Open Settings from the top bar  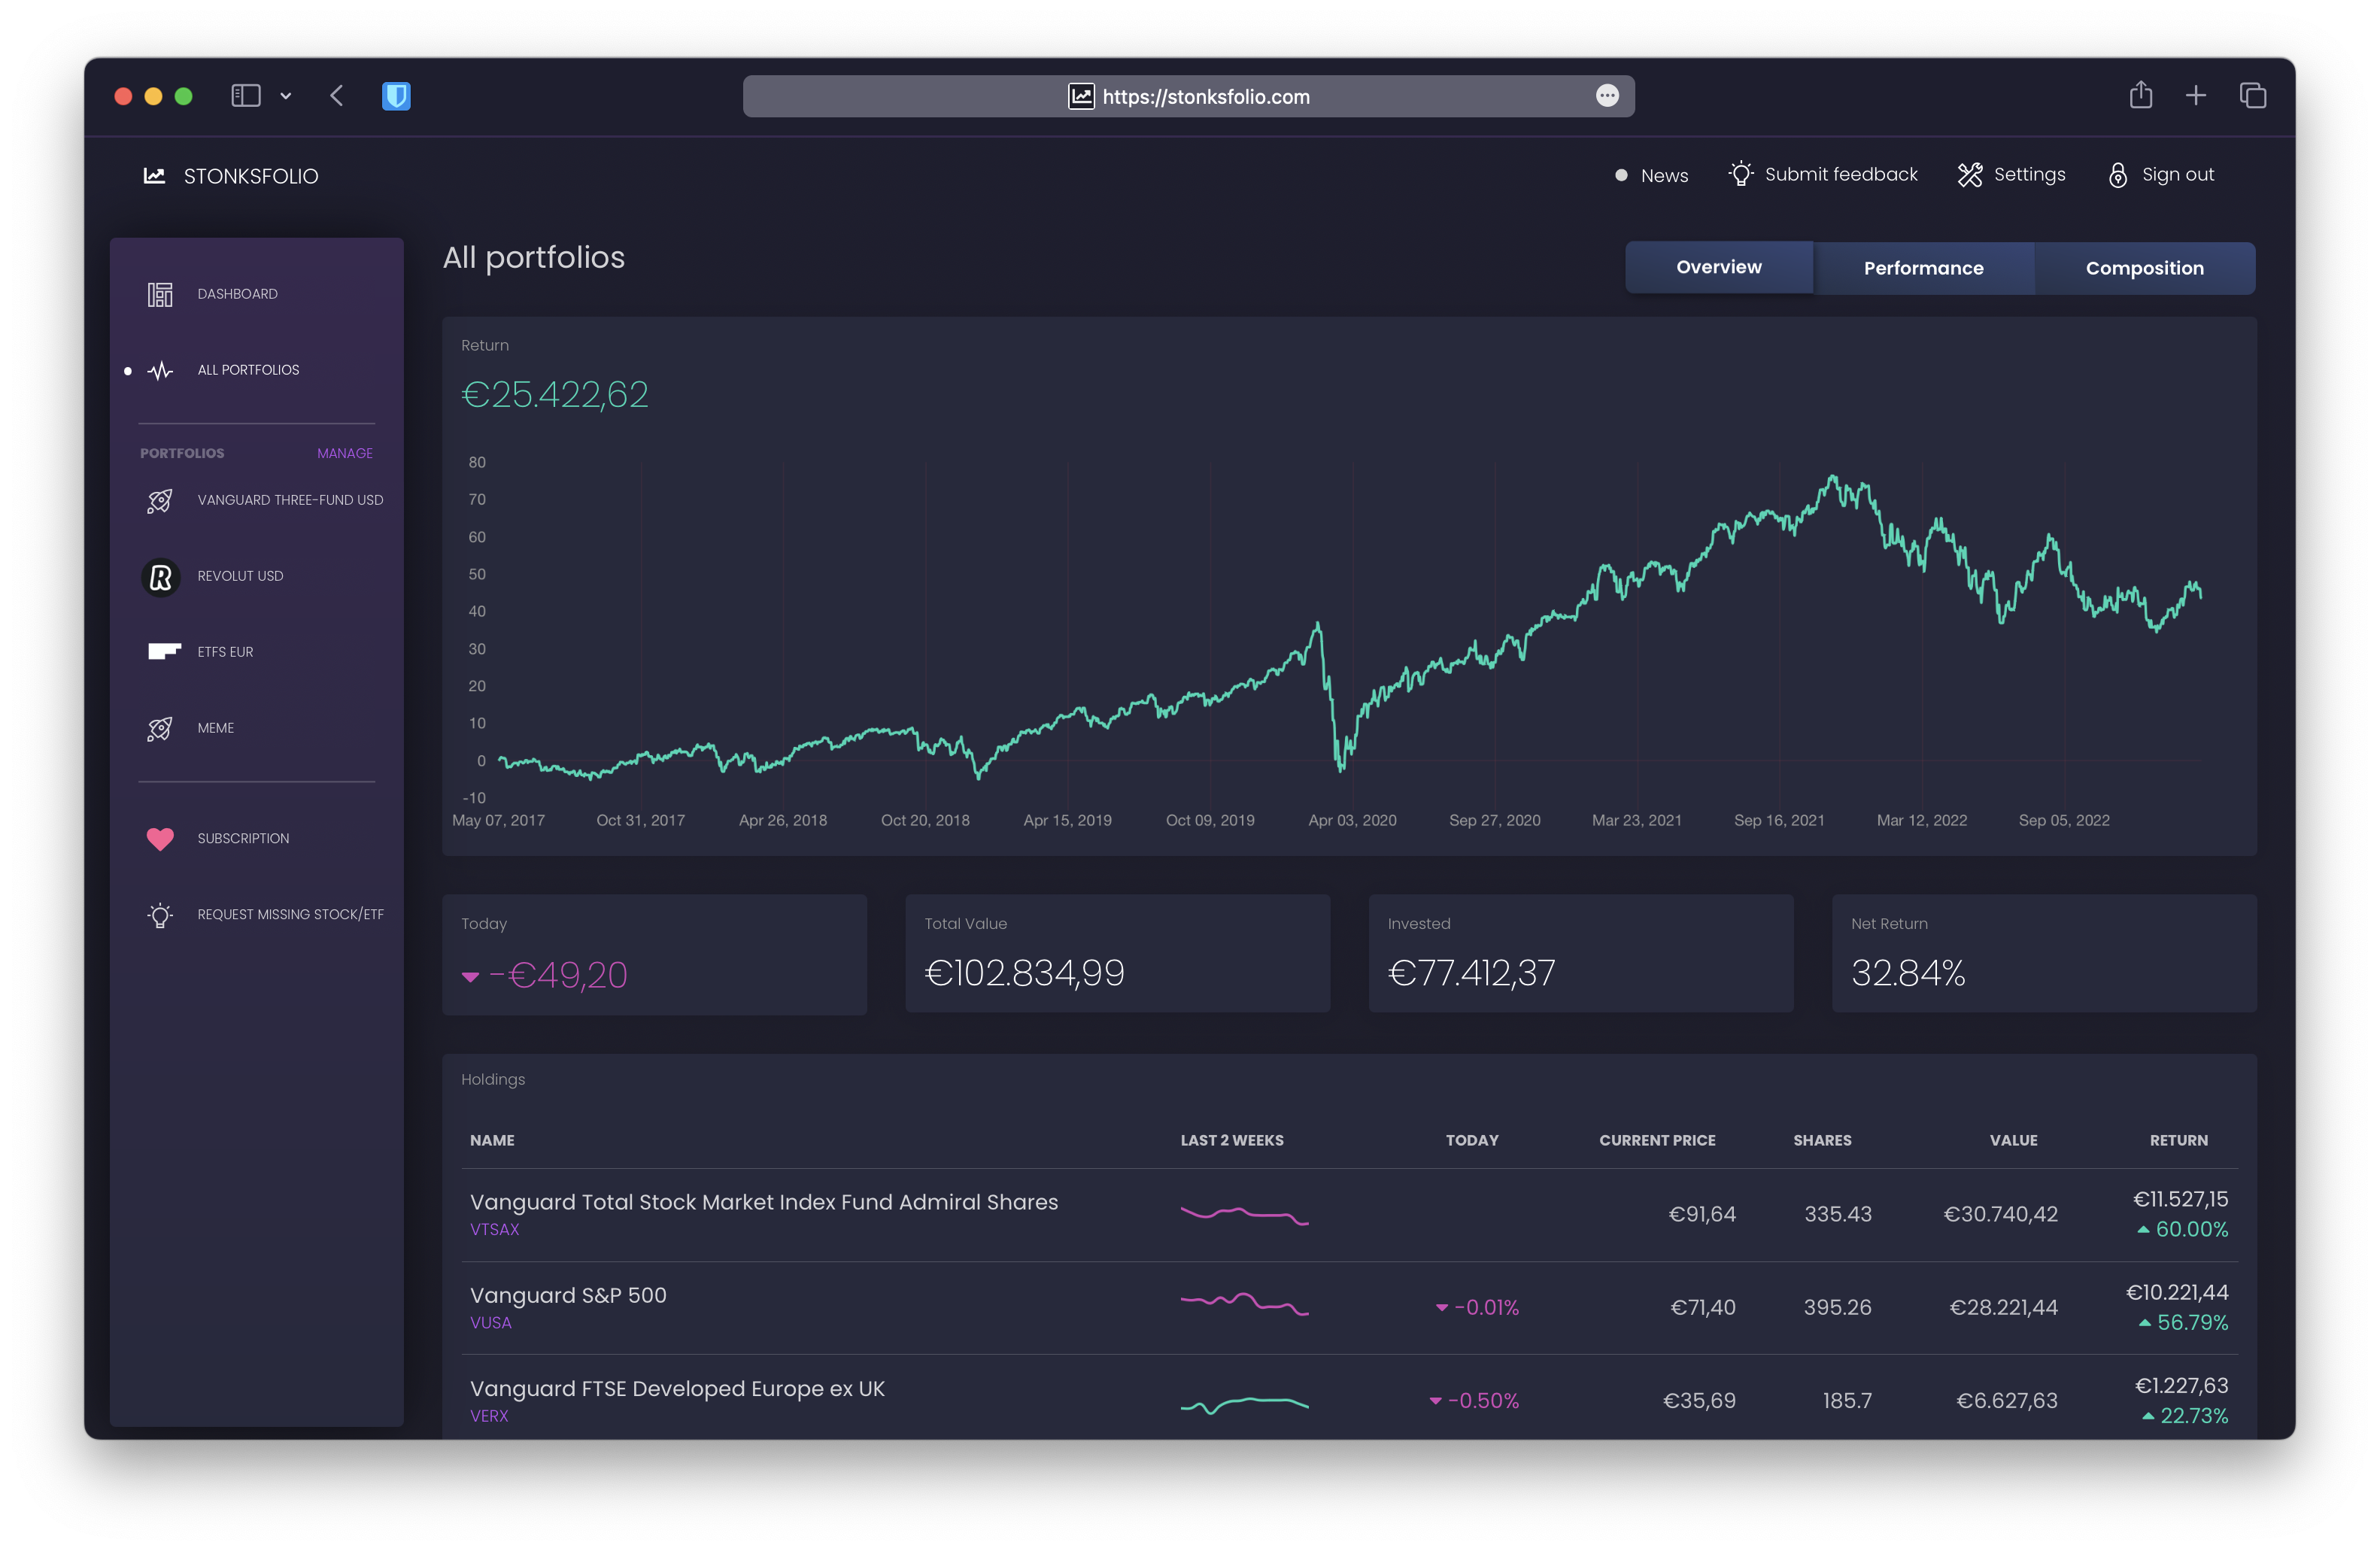2029,175
